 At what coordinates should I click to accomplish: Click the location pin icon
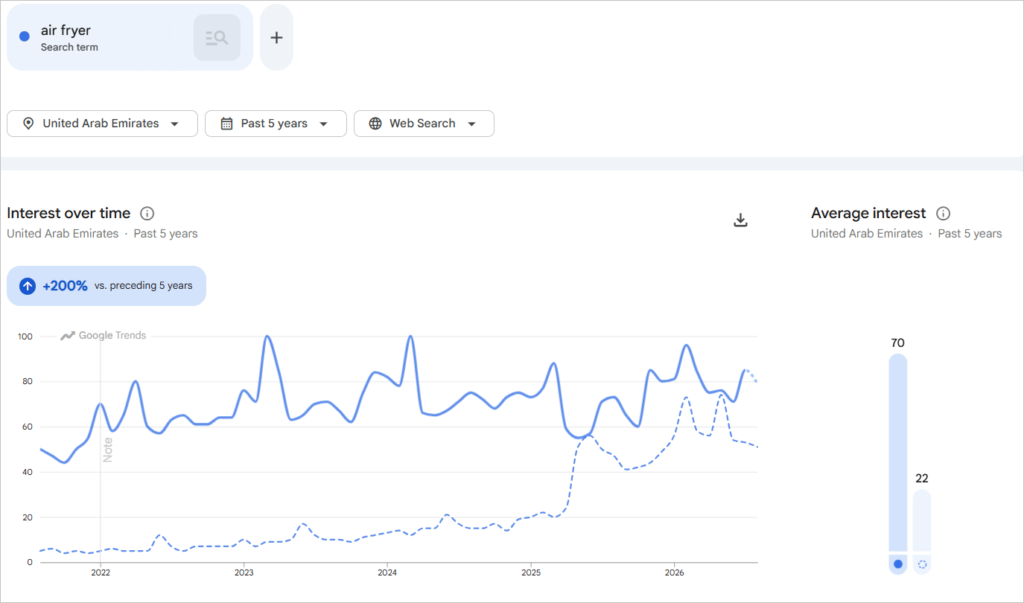tap(28, 123)
